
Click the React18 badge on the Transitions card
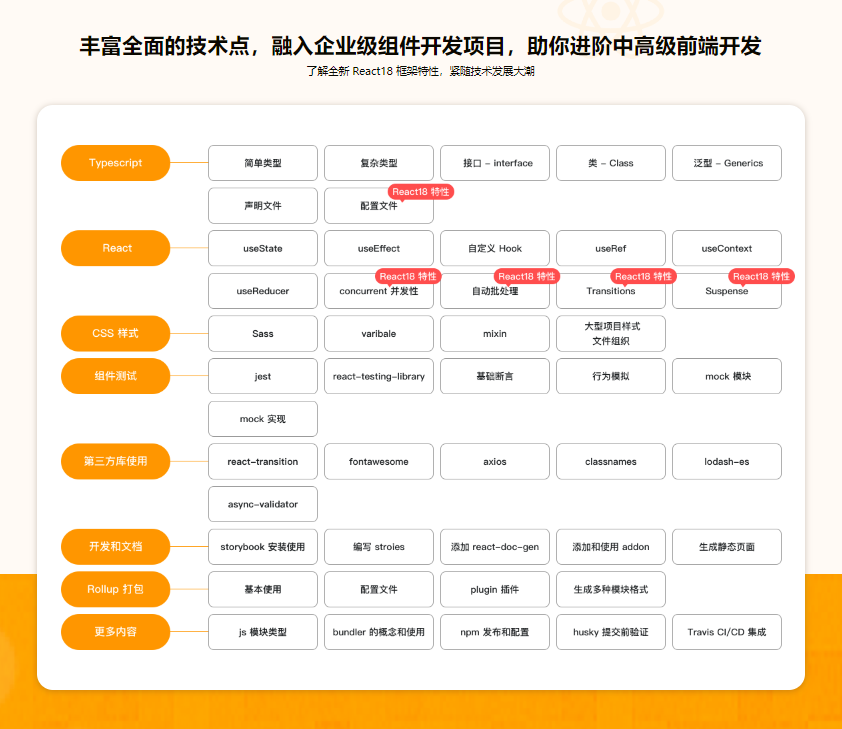pyautogui.click(x=641, y=277)
